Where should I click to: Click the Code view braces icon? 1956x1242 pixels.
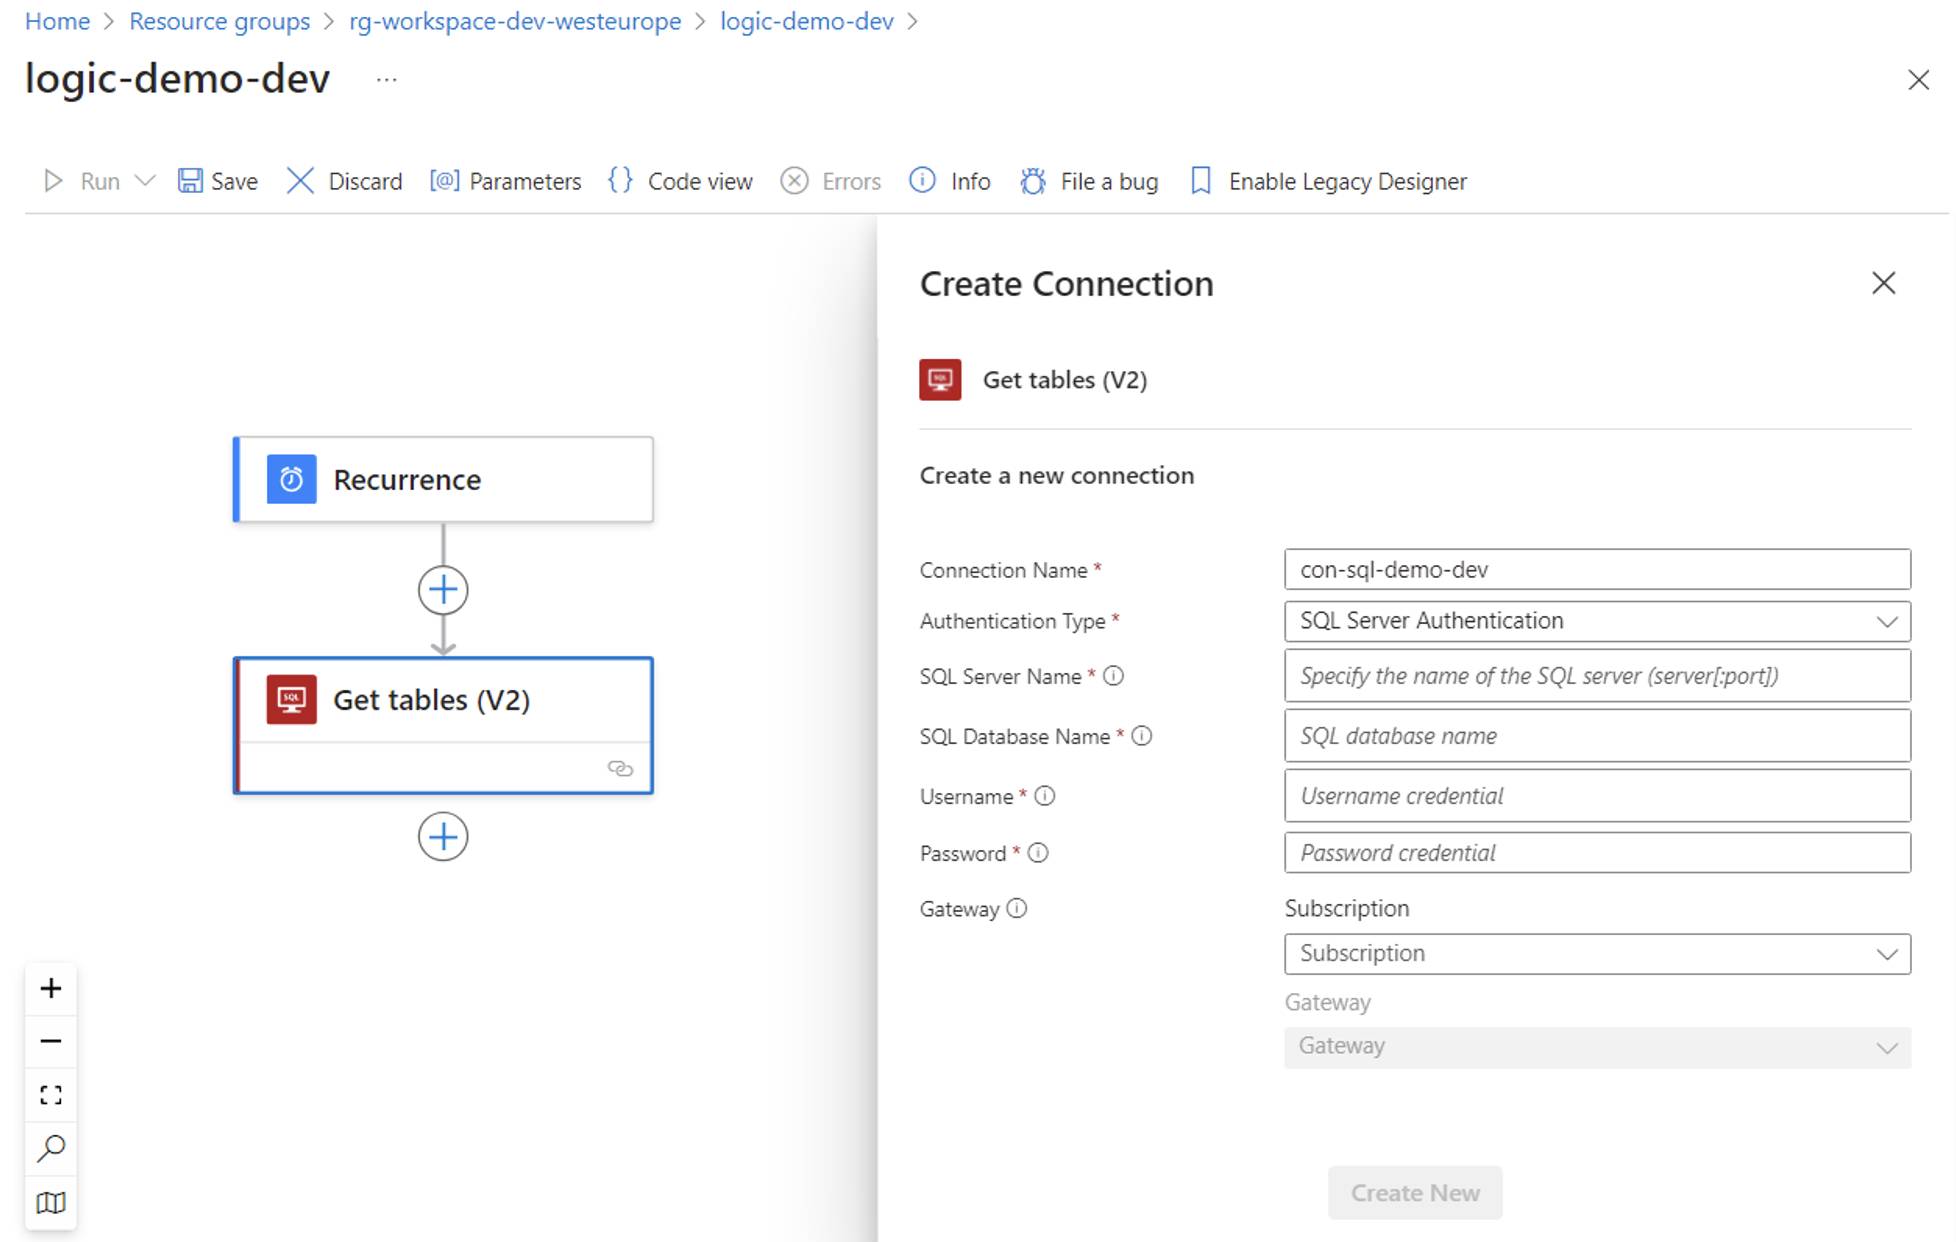(x=621, y=181)
